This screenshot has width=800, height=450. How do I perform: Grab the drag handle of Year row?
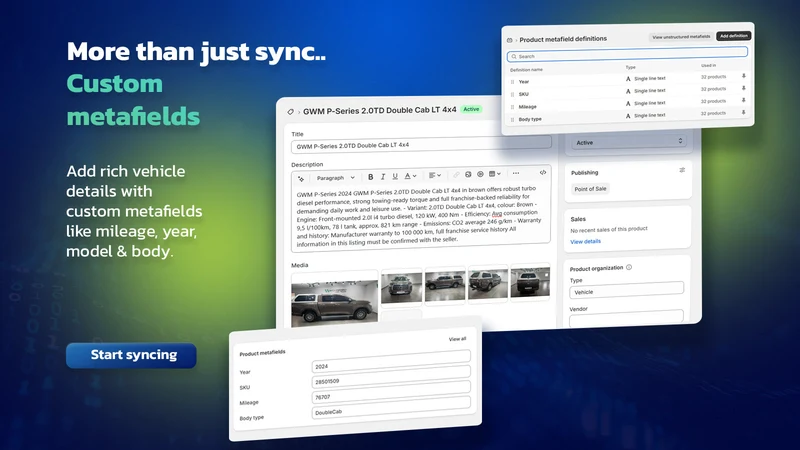click(x=512, y=82)
